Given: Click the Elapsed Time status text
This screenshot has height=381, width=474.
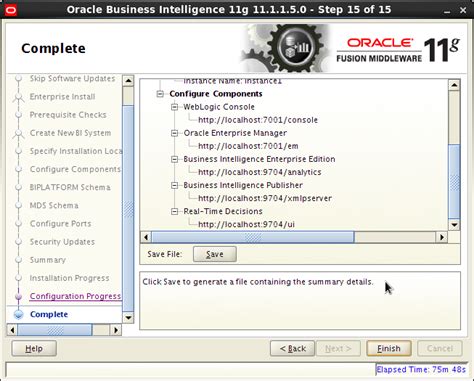Looking at the screenshot, I should click(421, 370).
